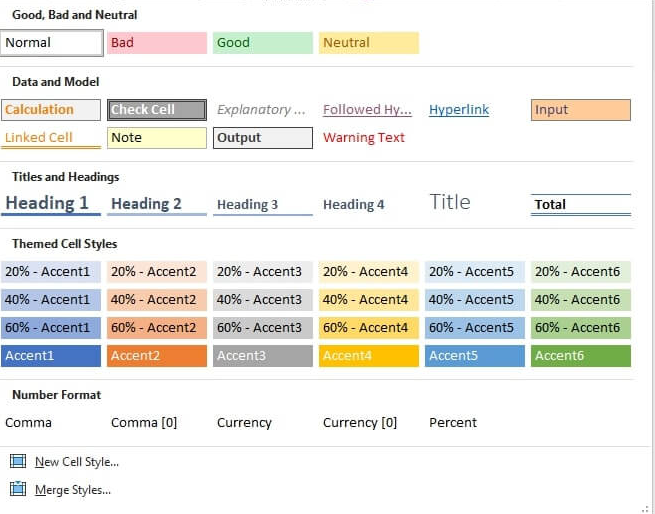Image resolution: width=655 pixels, height=514 pixels.
Task: Choose Merge Styles menu entry
Action: pos(72,490)
